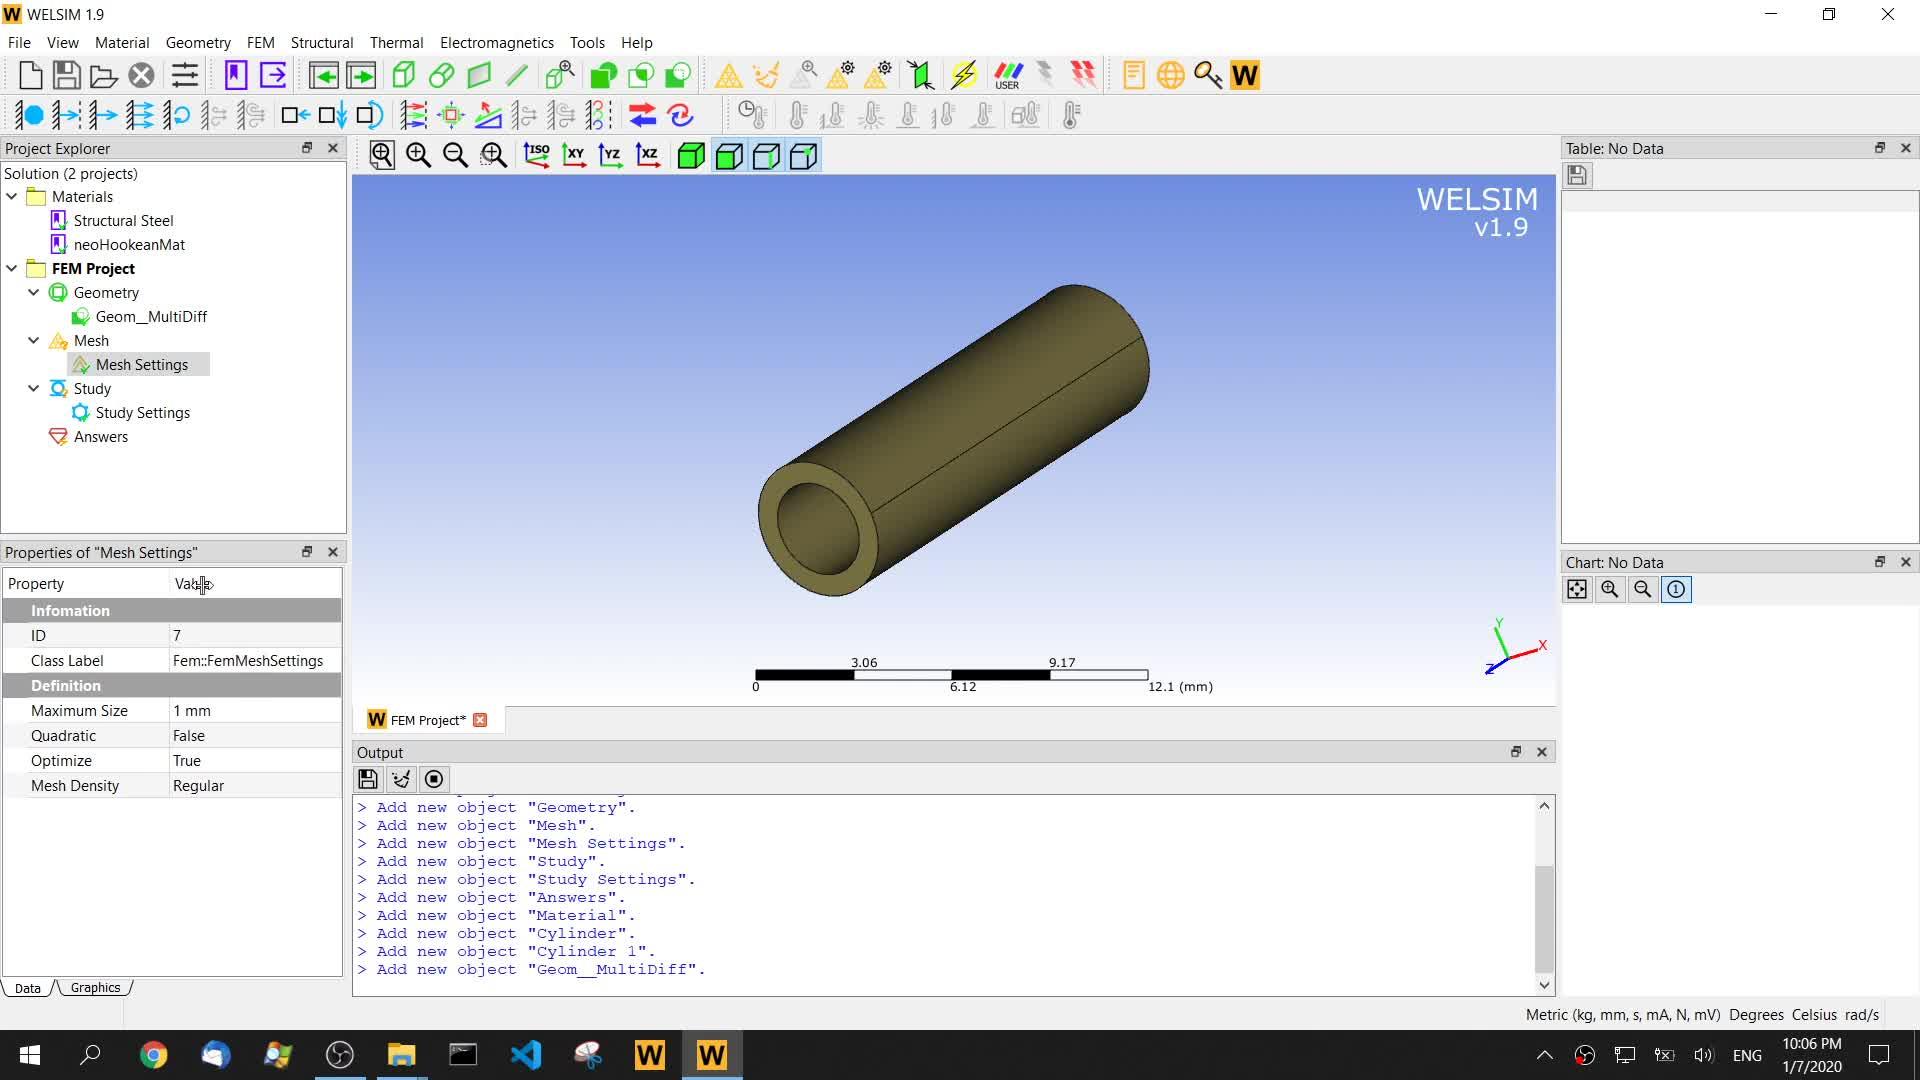The height and width of the screenshot is (1080, 1920).
Task: Add a box geometry shape
Action: point(404,75)
